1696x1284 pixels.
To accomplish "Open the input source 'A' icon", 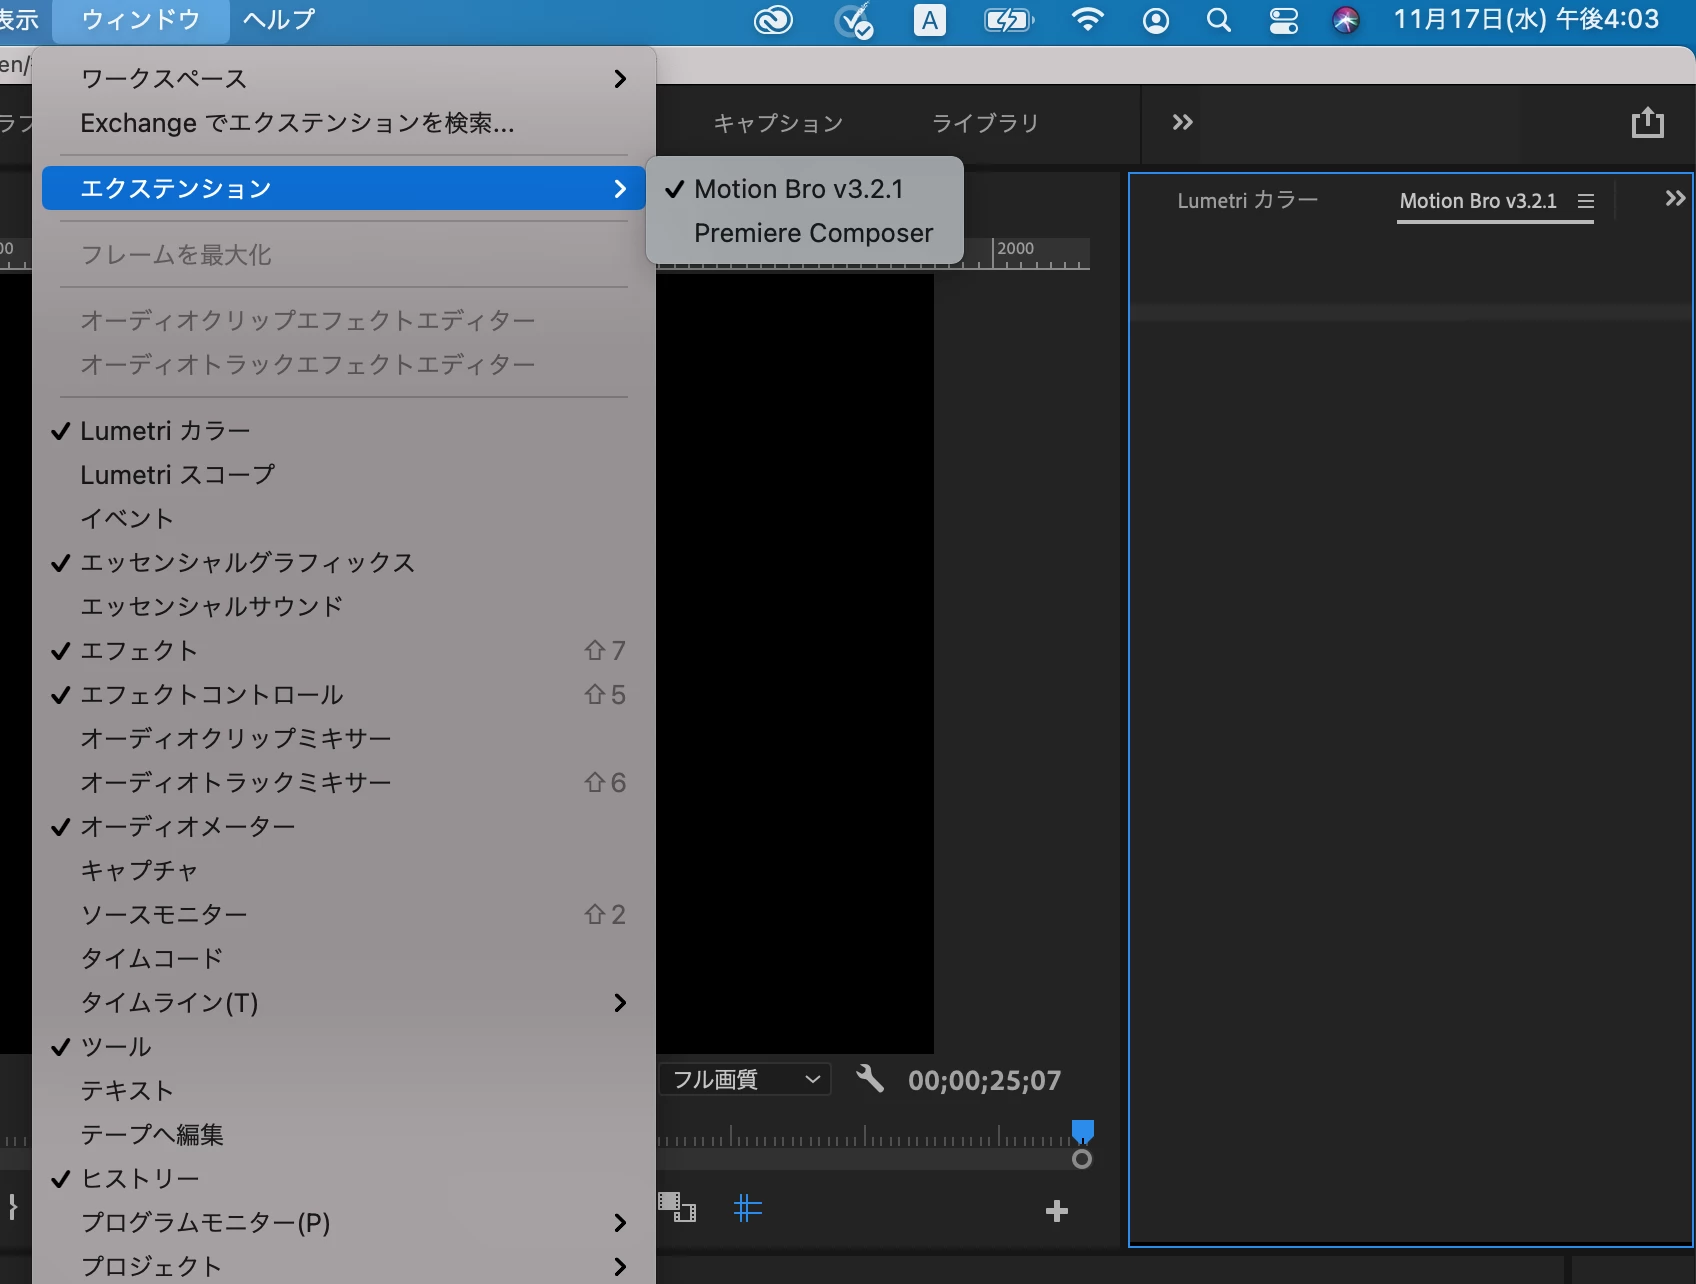I will 930,20.
